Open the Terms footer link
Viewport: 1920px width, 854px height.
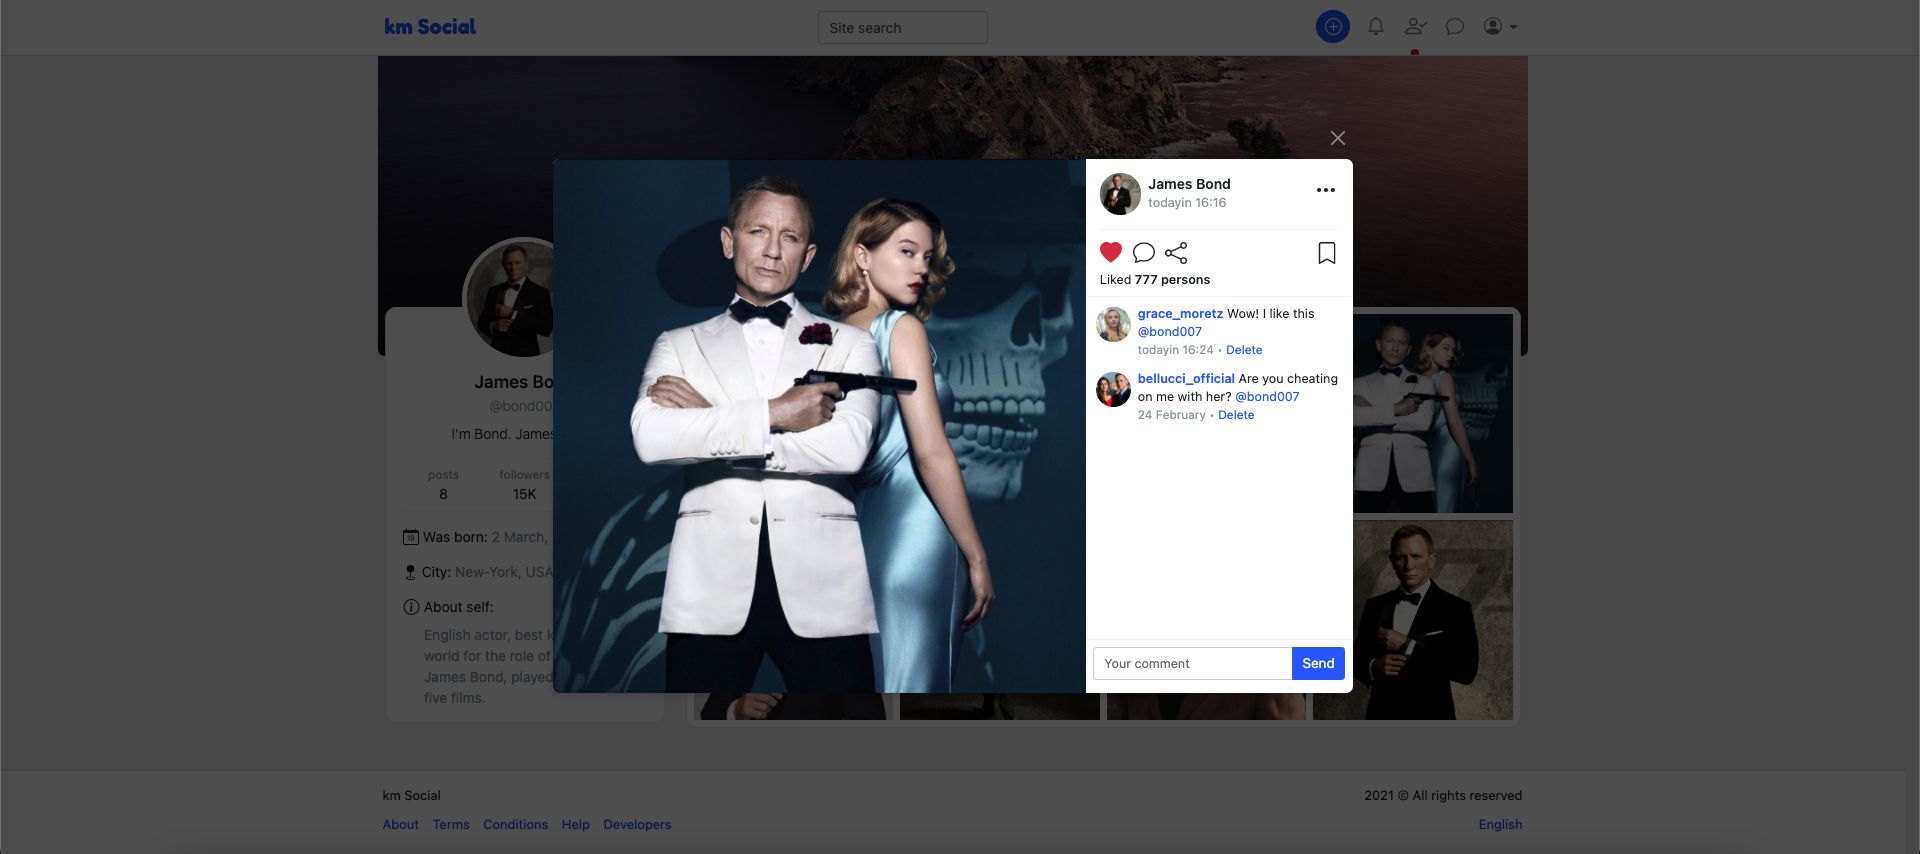point(451,825)
